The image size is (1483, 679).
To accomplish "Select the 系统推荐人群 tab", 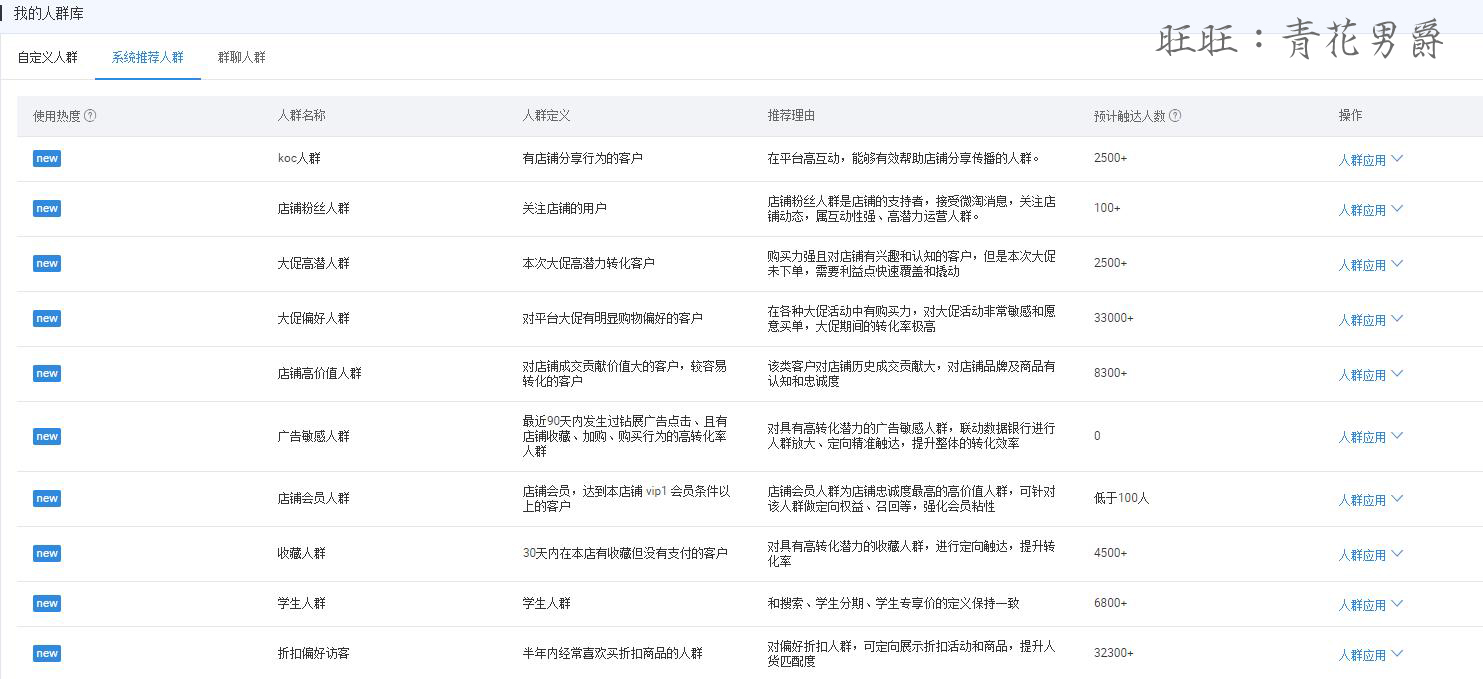I will click(148, 58).
